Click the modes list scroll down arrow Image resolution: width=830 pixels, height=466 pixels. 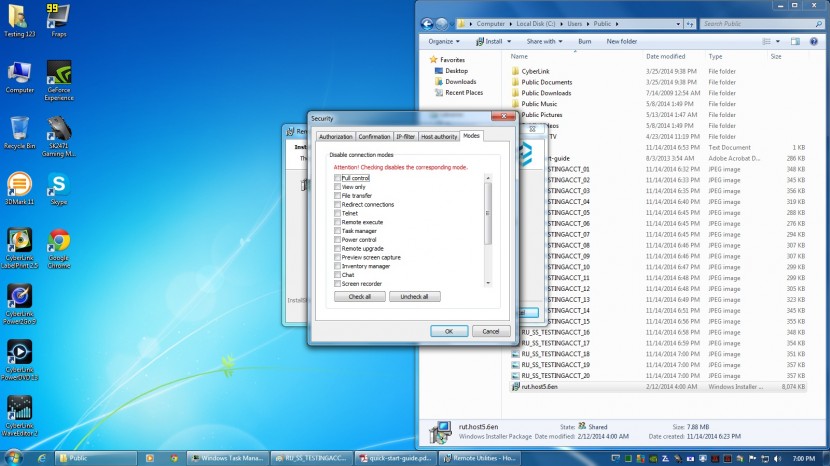tap(488, 283)
